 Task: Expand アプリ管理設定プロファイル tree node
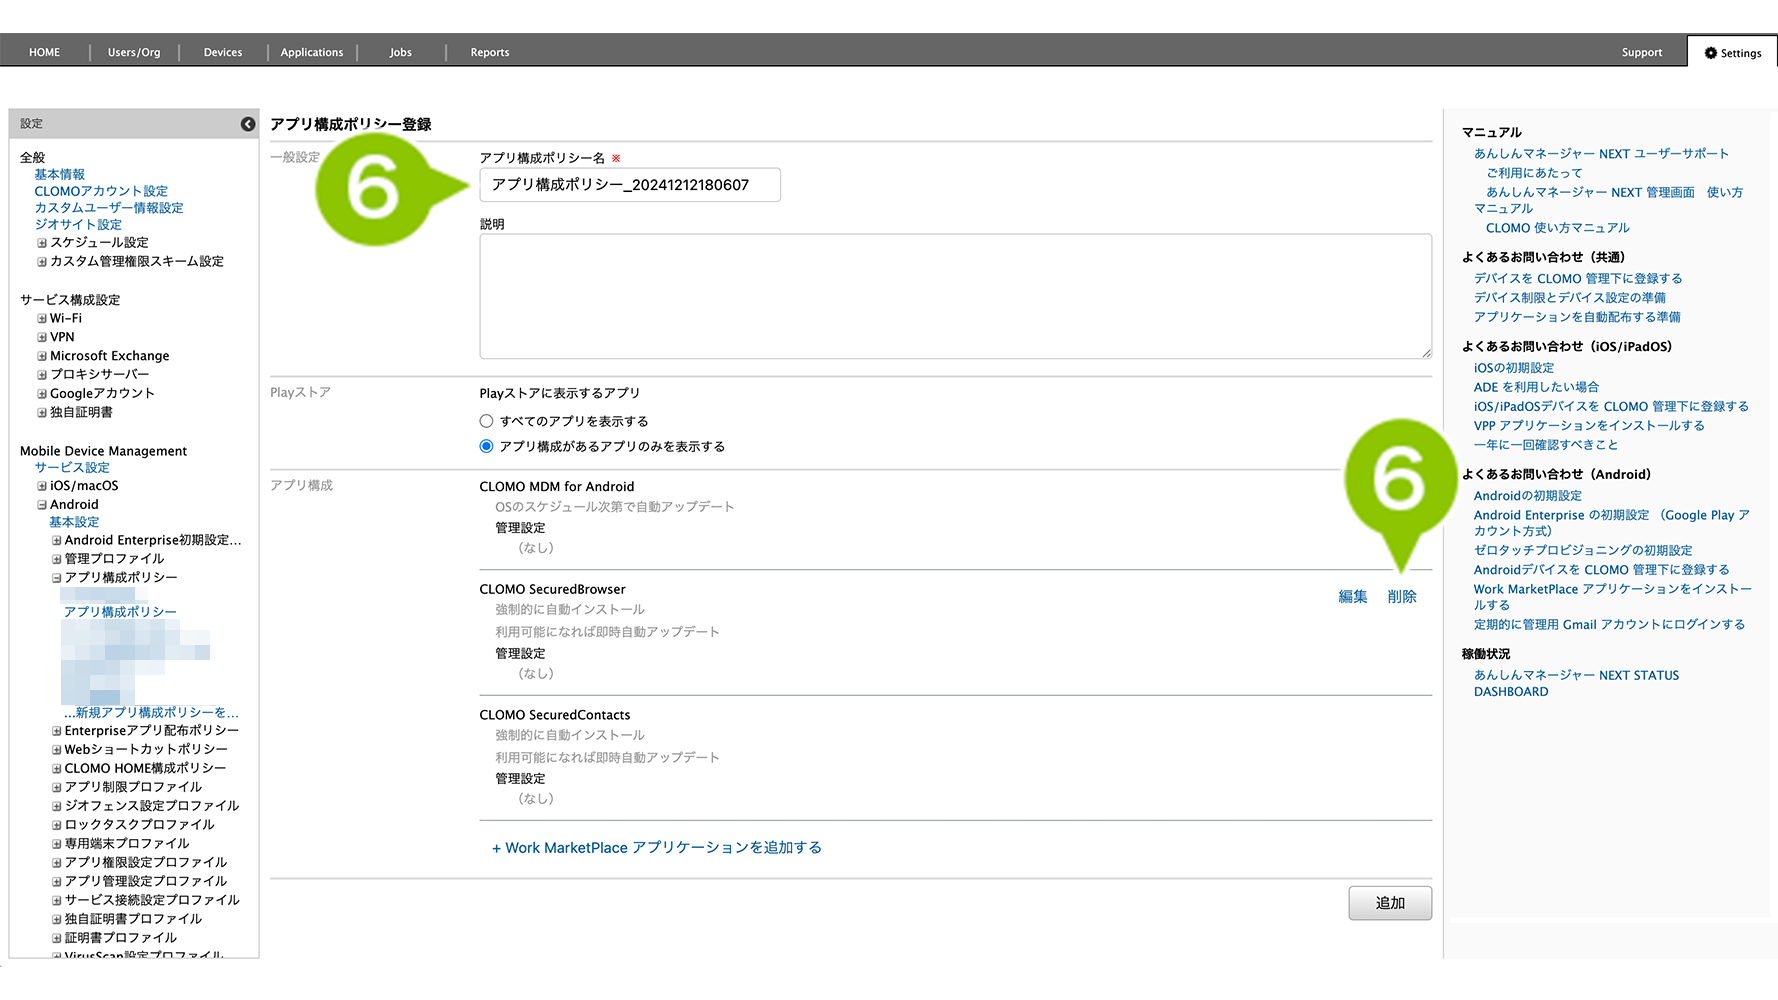click(57, 882)
